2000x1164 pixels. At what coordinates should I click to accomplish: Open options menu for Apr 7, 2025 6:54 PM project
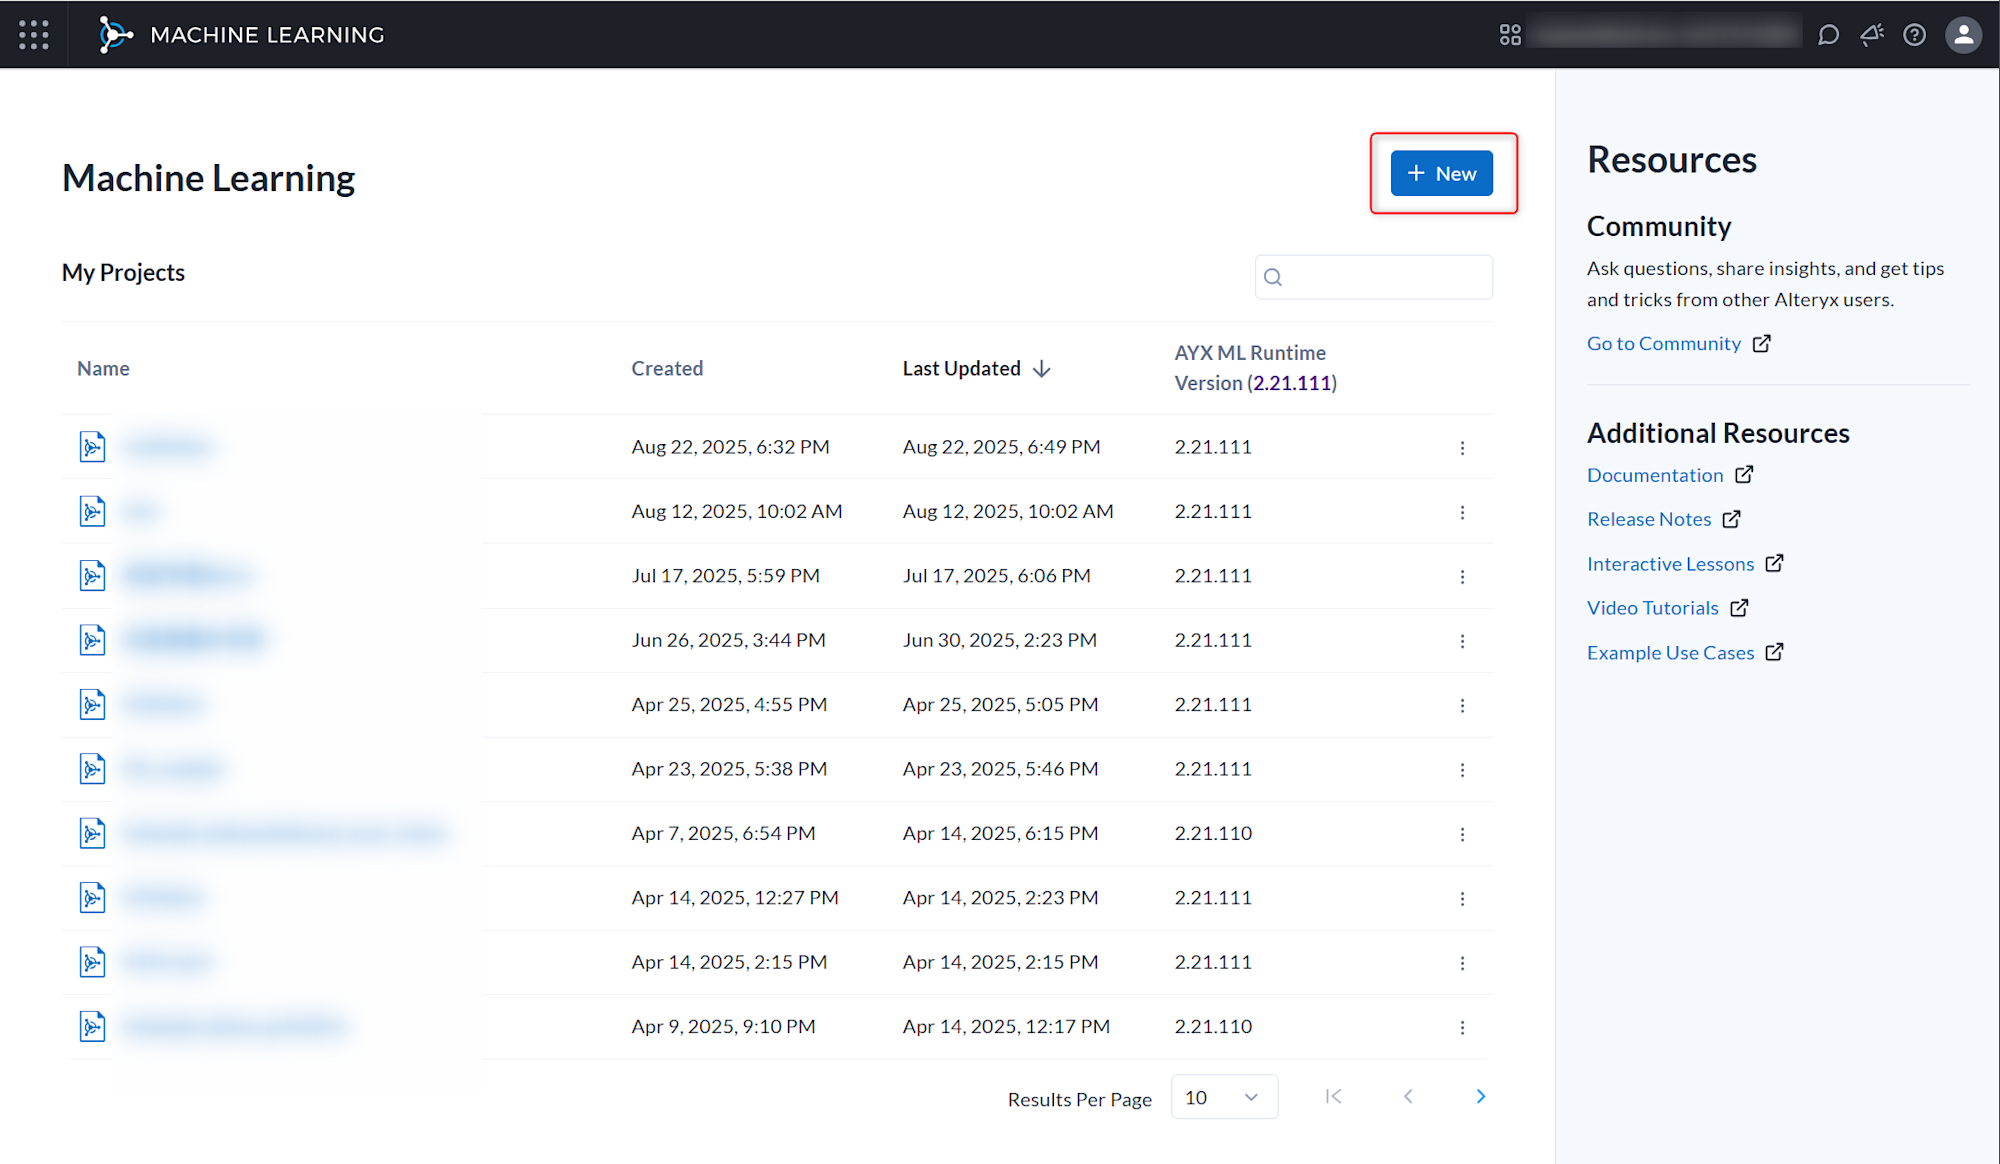[x=1462, y=834]
